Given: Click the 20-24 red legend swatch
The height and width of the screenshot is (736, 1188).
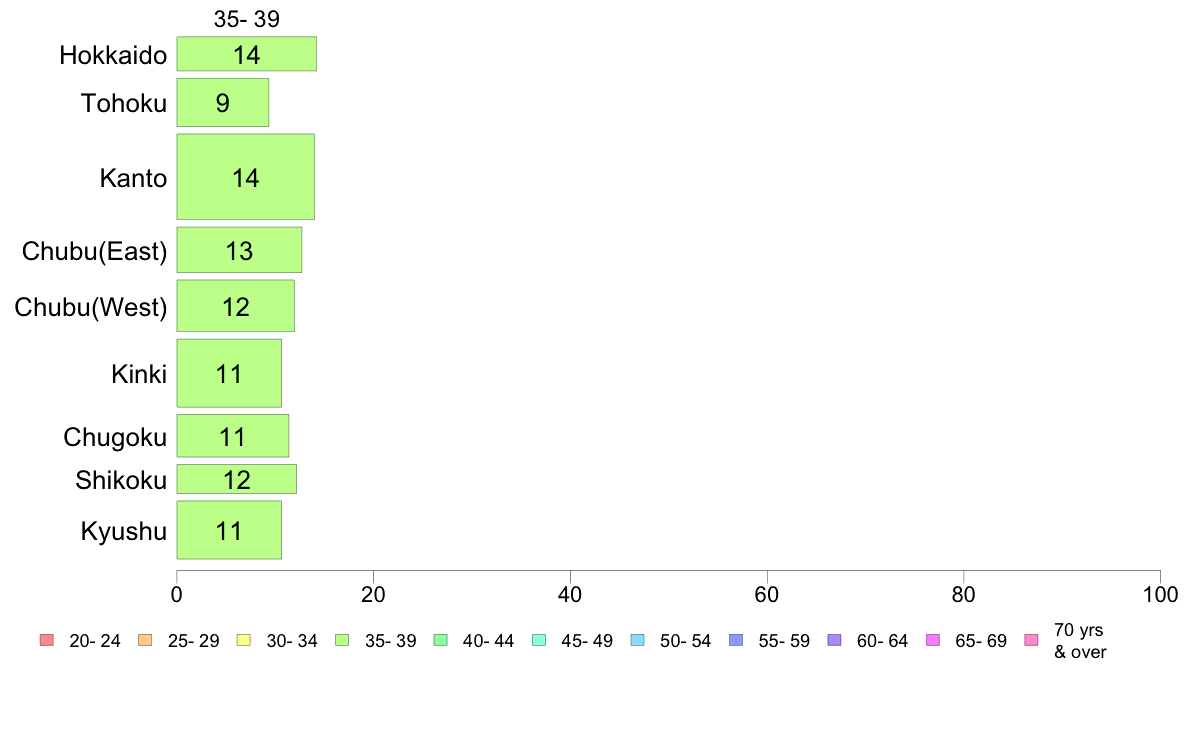Looking at the screenshot, I should tap(46, 640).
